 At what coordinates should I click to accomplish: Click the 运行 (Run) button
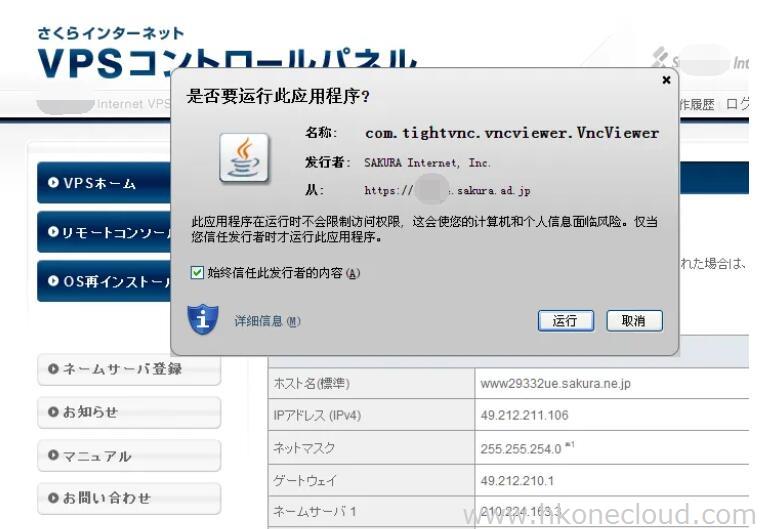pyautogui.click(x=565, y=321)
